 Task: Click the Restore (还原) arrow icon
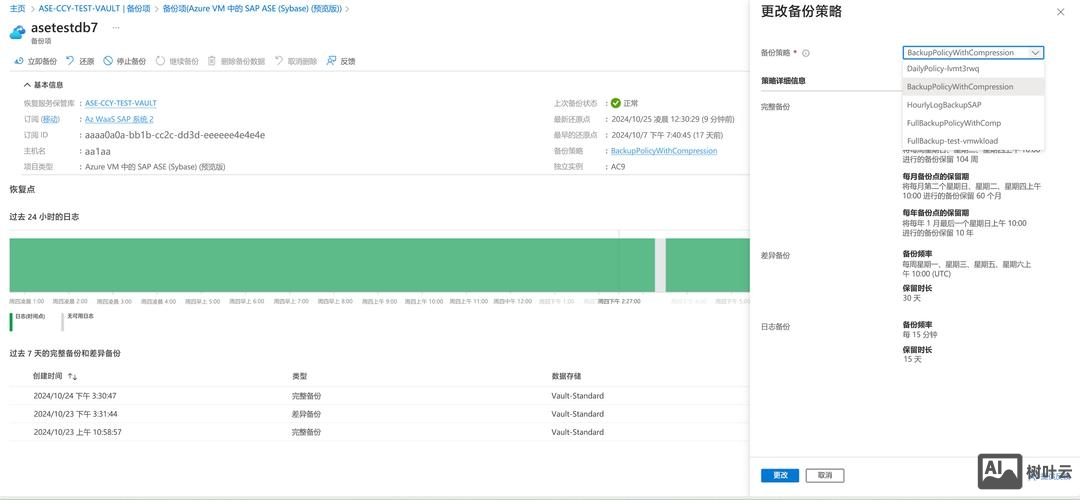[x=70, y=61]
